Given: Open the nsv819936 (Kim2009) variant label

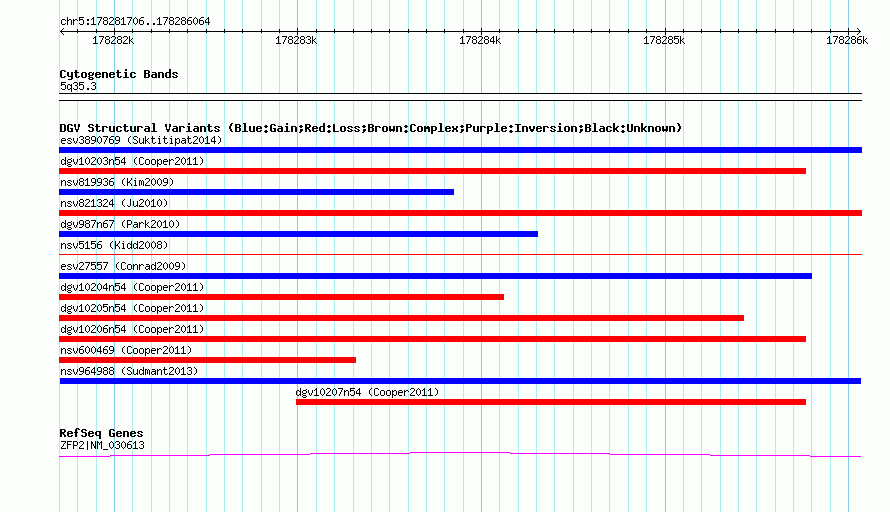Looking at the screenshot, I should (x=117, y=182).
